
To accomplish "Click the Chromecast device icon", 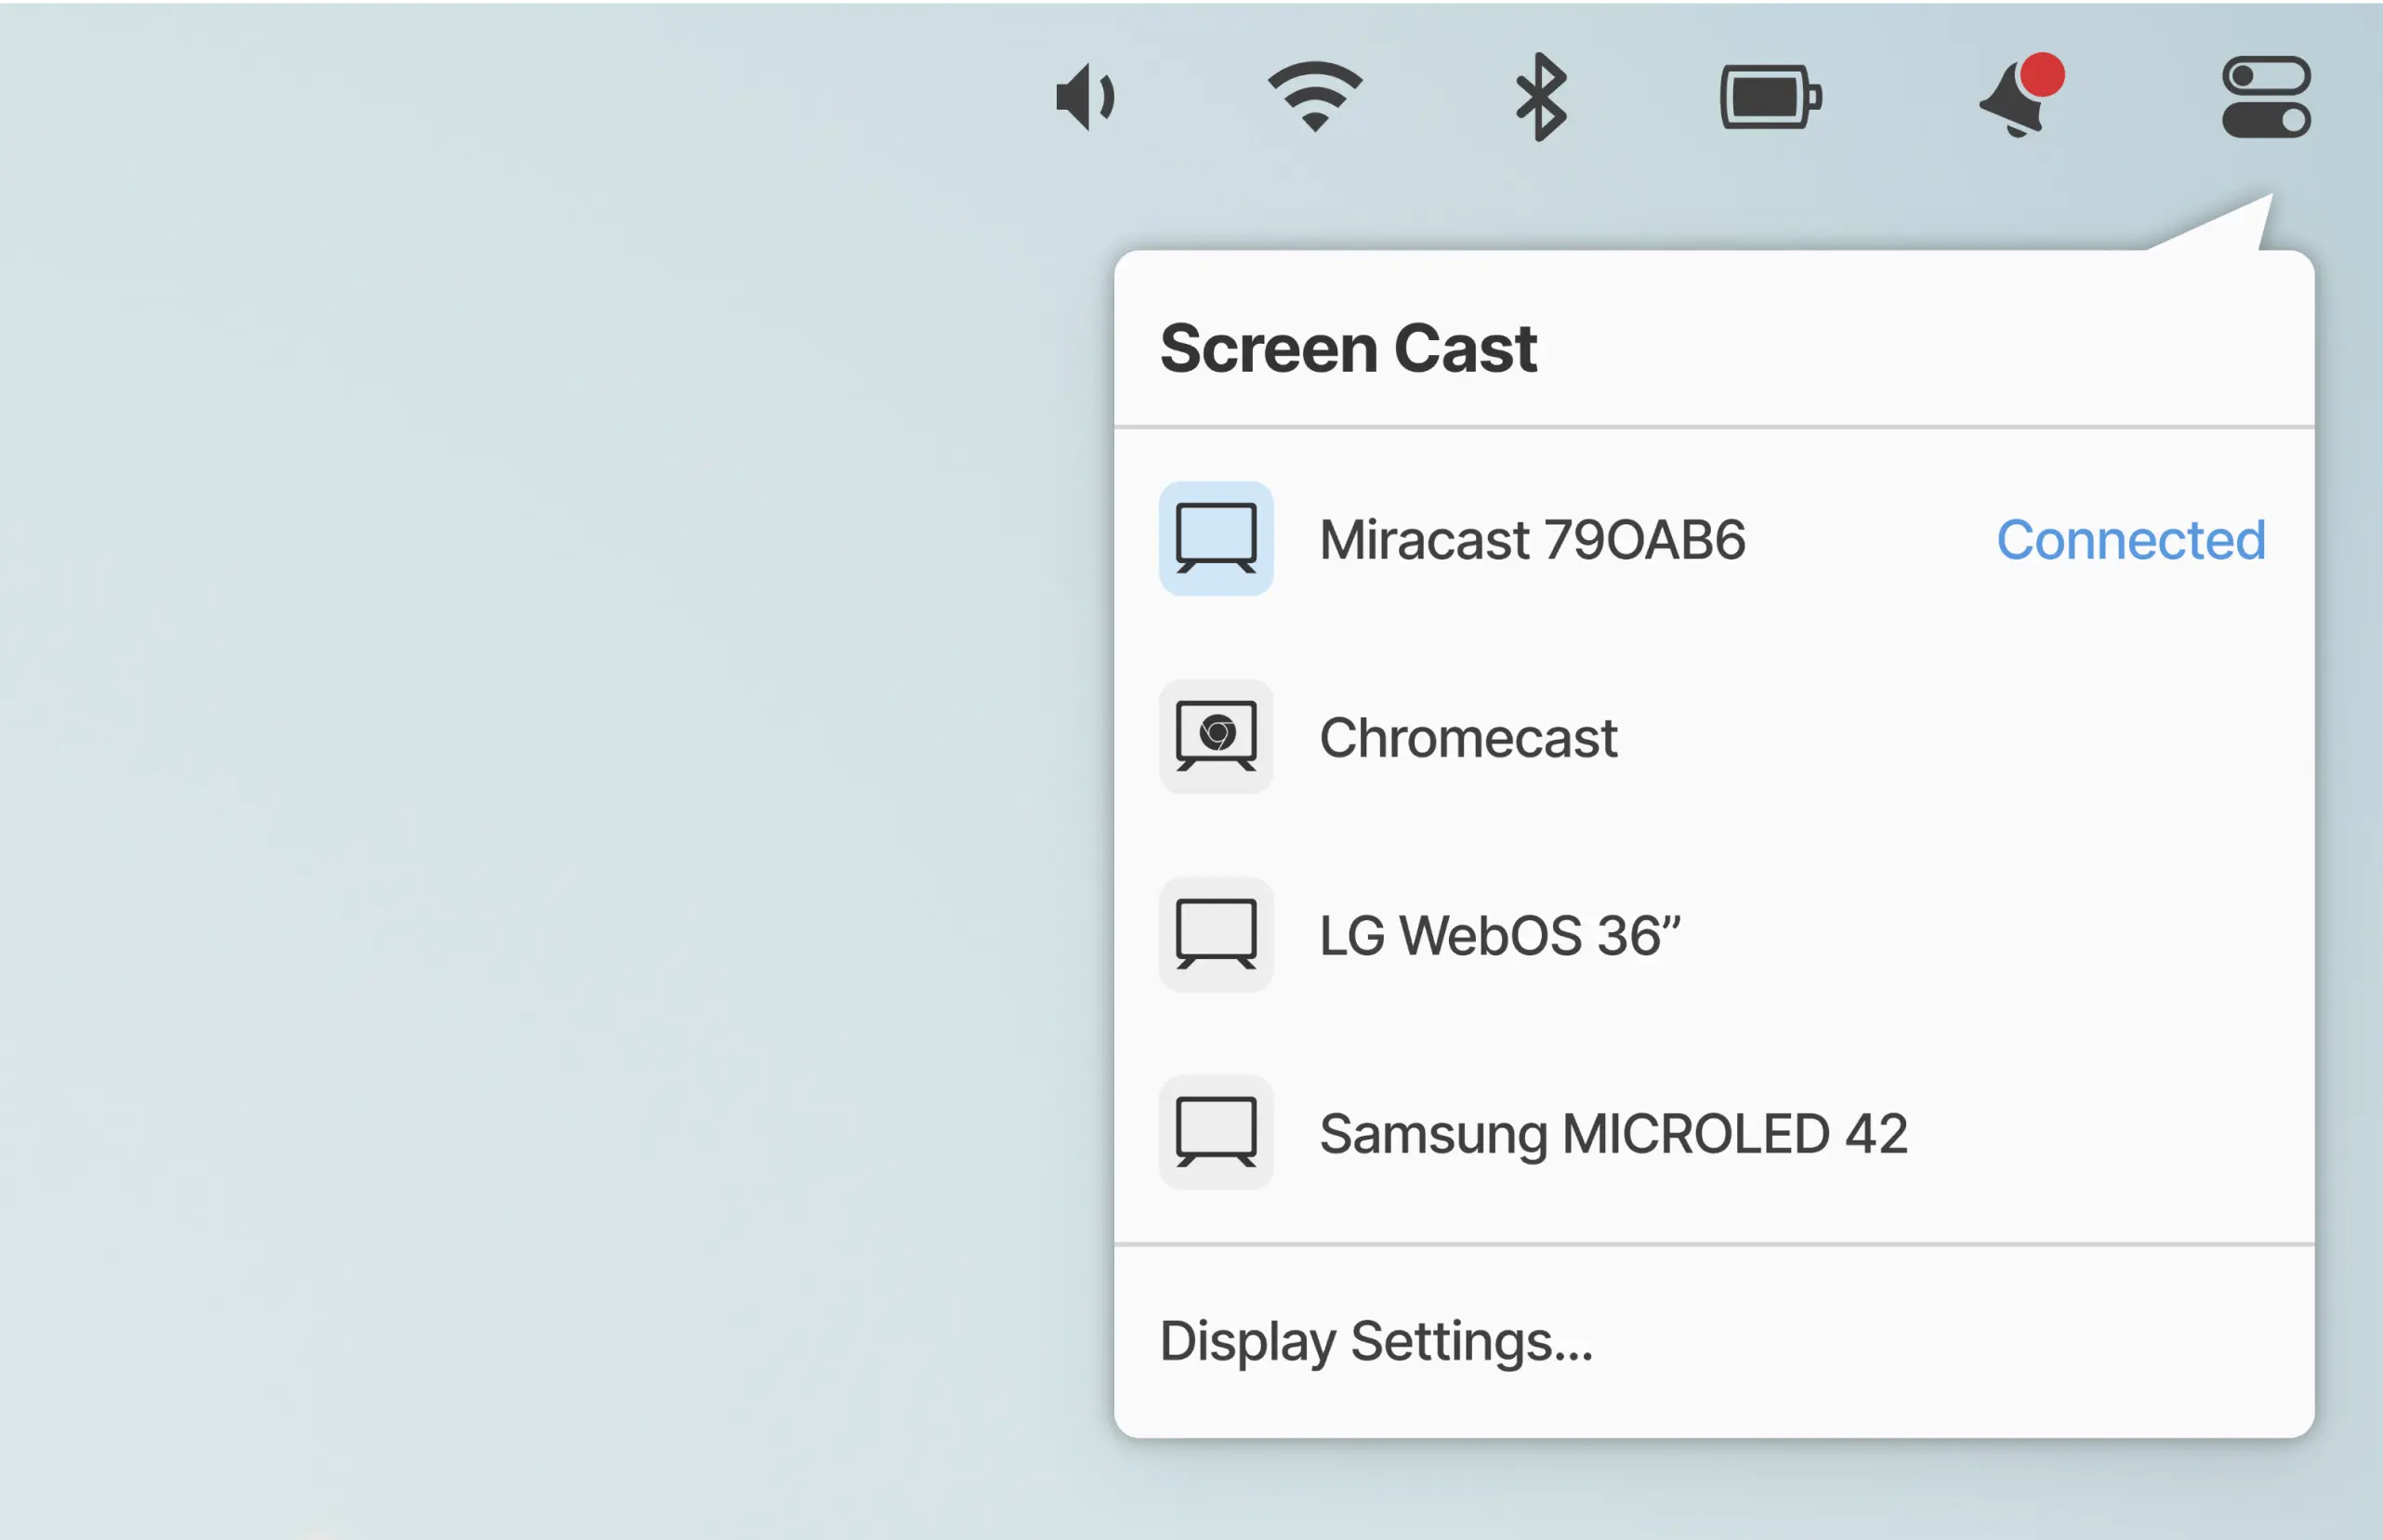I will tap(1215, 737).
